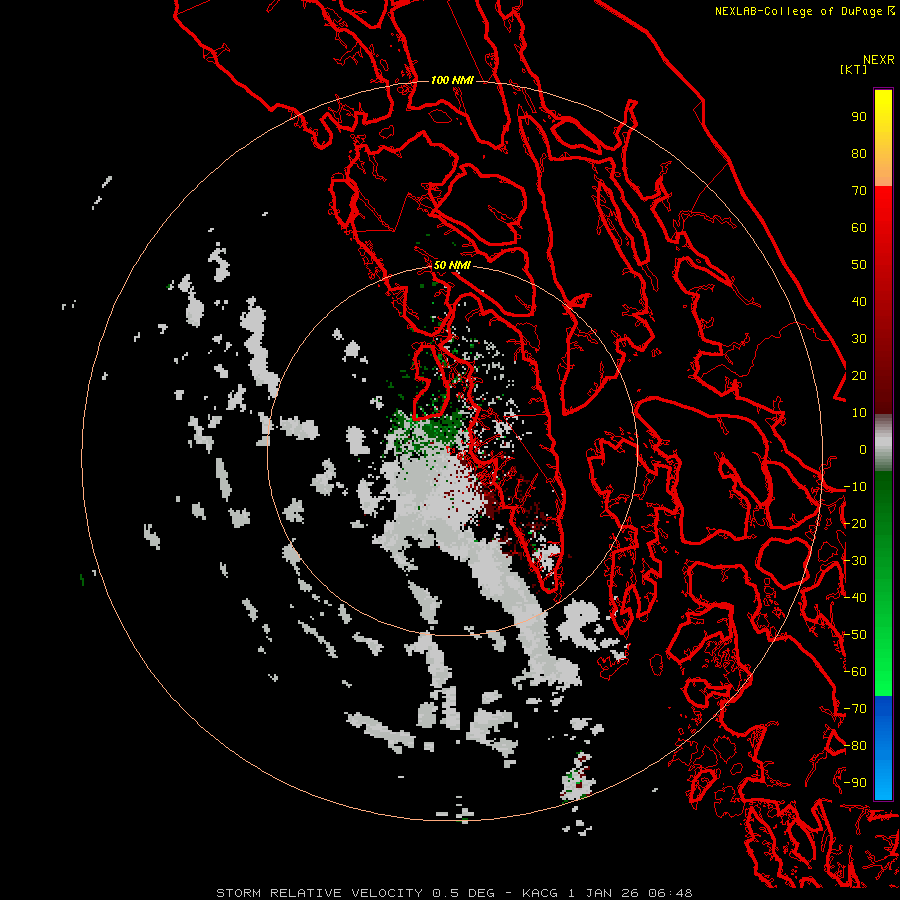The image size is (900, 900).
Task: Click the 30 value on velocity scale
Action: tap(859, 339)
